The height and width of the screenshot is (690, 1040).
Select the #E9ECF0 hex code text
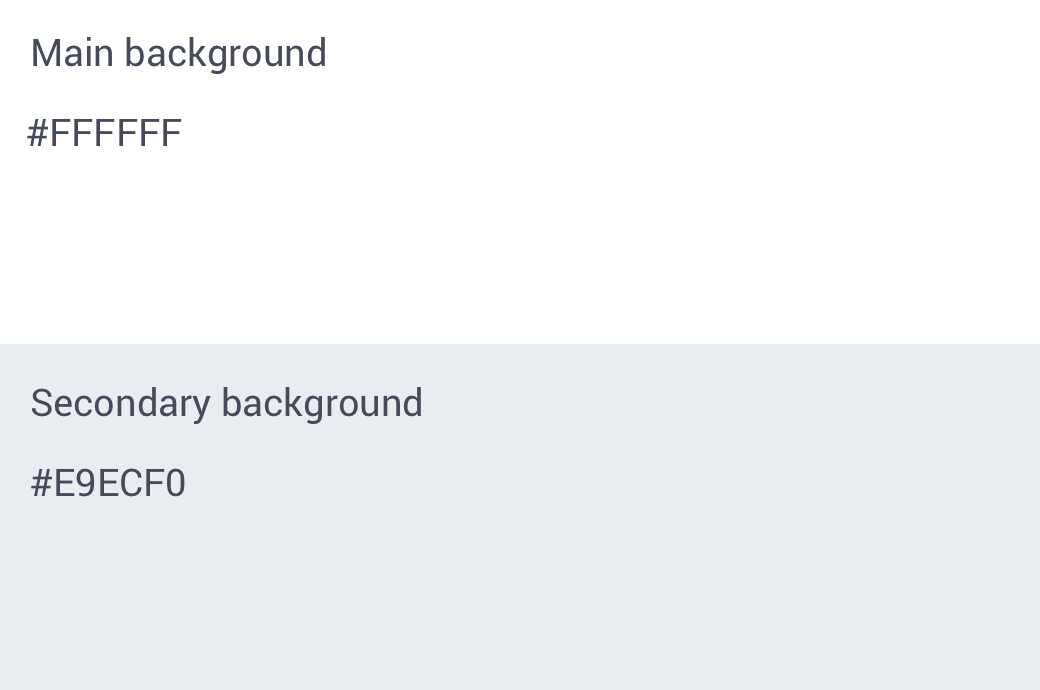click(x=108, y=483)
